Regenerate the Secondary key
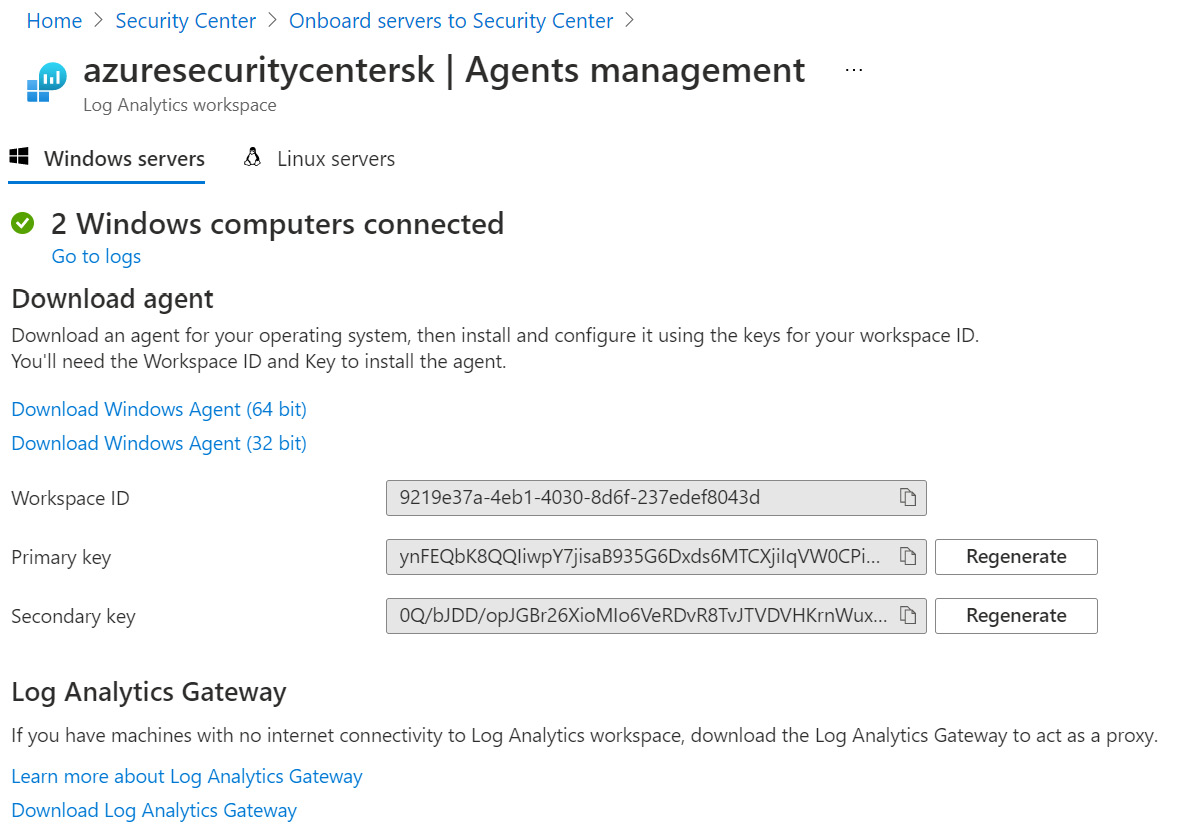 [x=1016, y=616]
